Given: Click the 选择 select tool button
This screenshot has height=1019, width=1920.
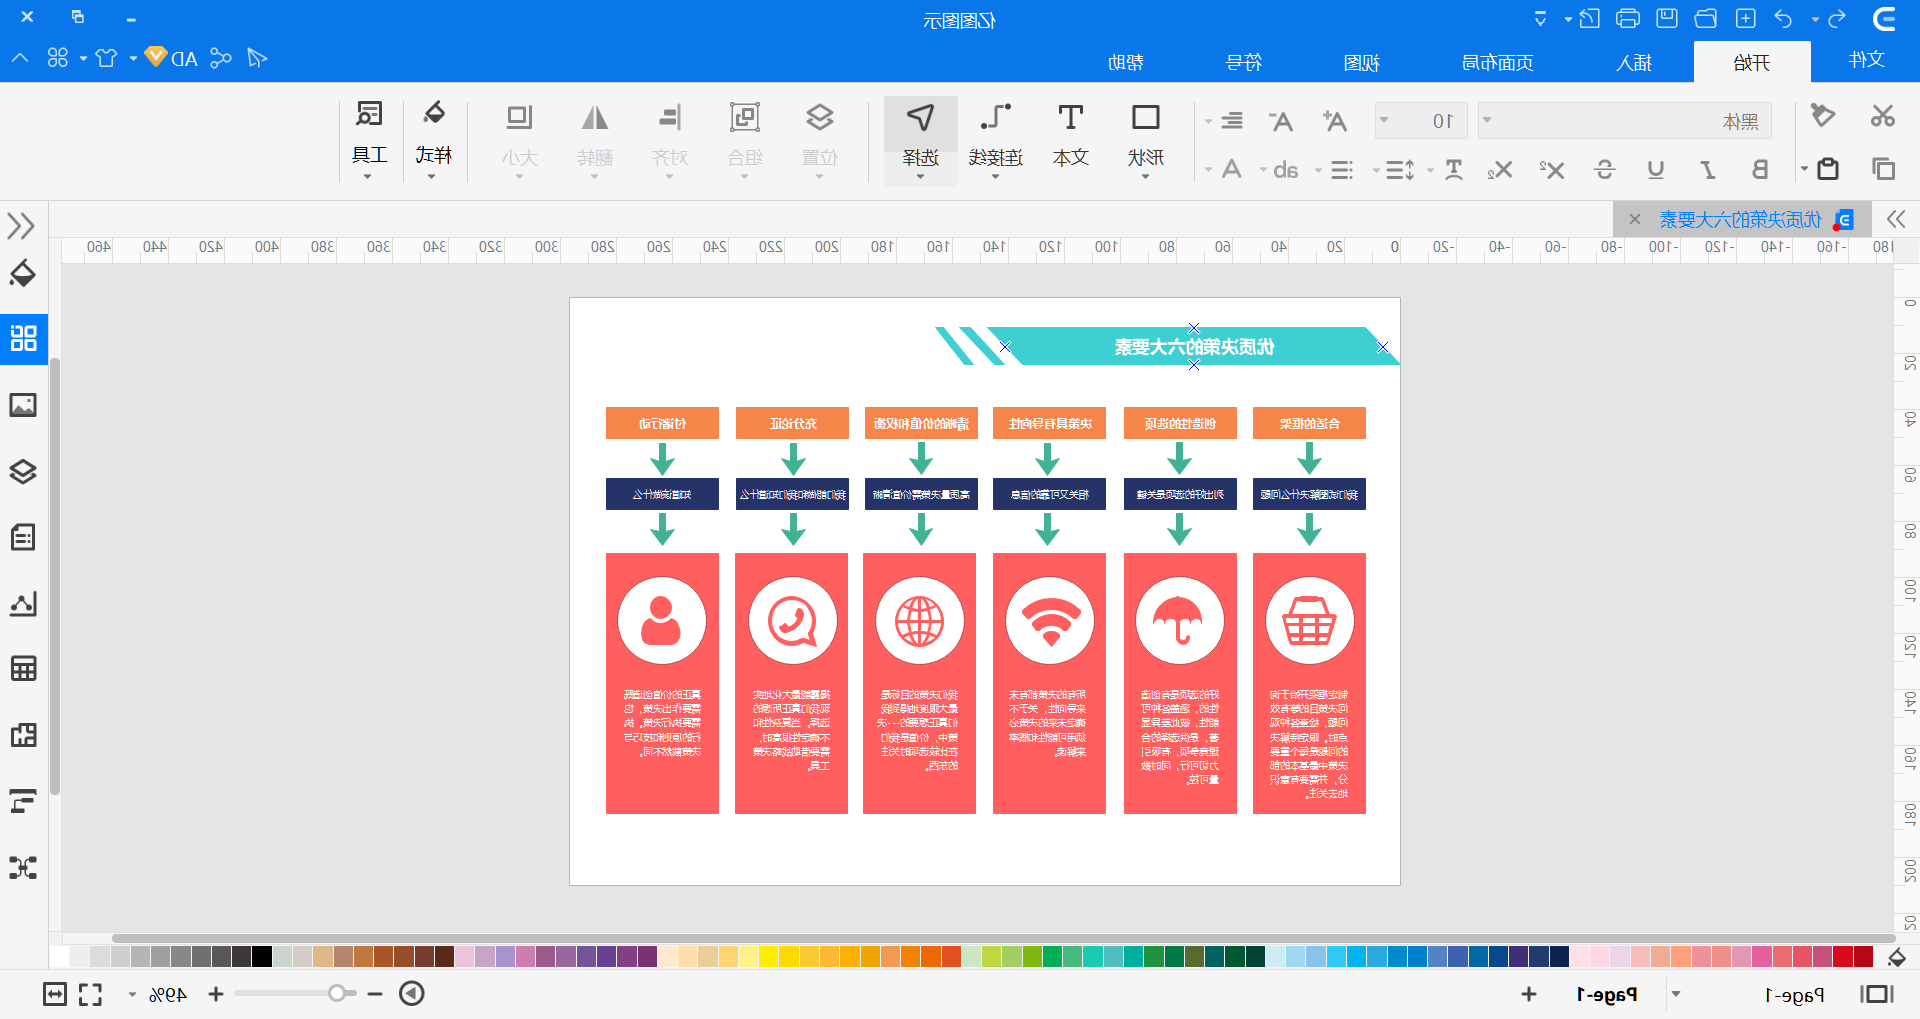Looking at the screenshot, I should click(x=921, y=141).
